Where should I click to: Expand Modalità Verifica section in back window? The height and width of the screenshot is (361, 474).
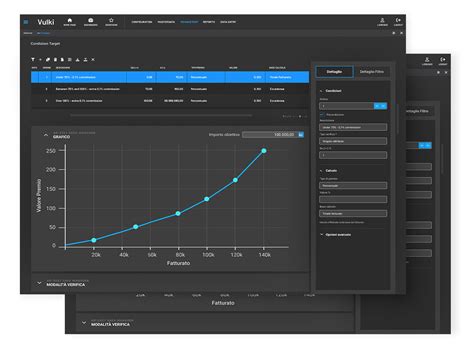point(84,323)
